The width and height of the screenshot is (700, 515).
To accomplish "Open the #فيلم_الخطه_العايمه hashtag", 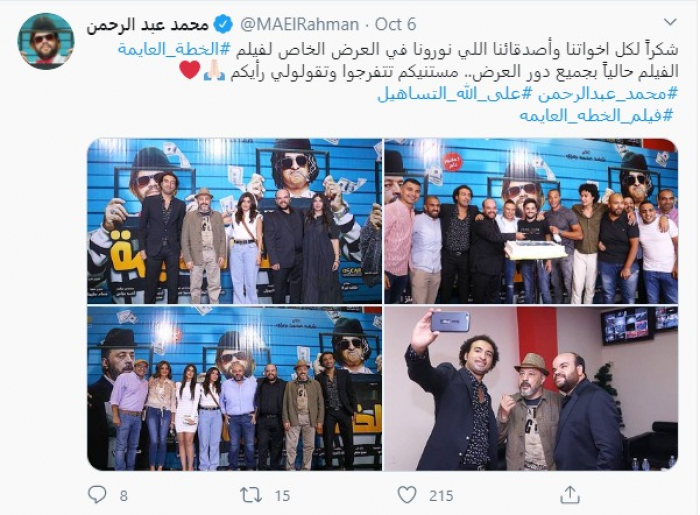I will (x=596, y=116).
